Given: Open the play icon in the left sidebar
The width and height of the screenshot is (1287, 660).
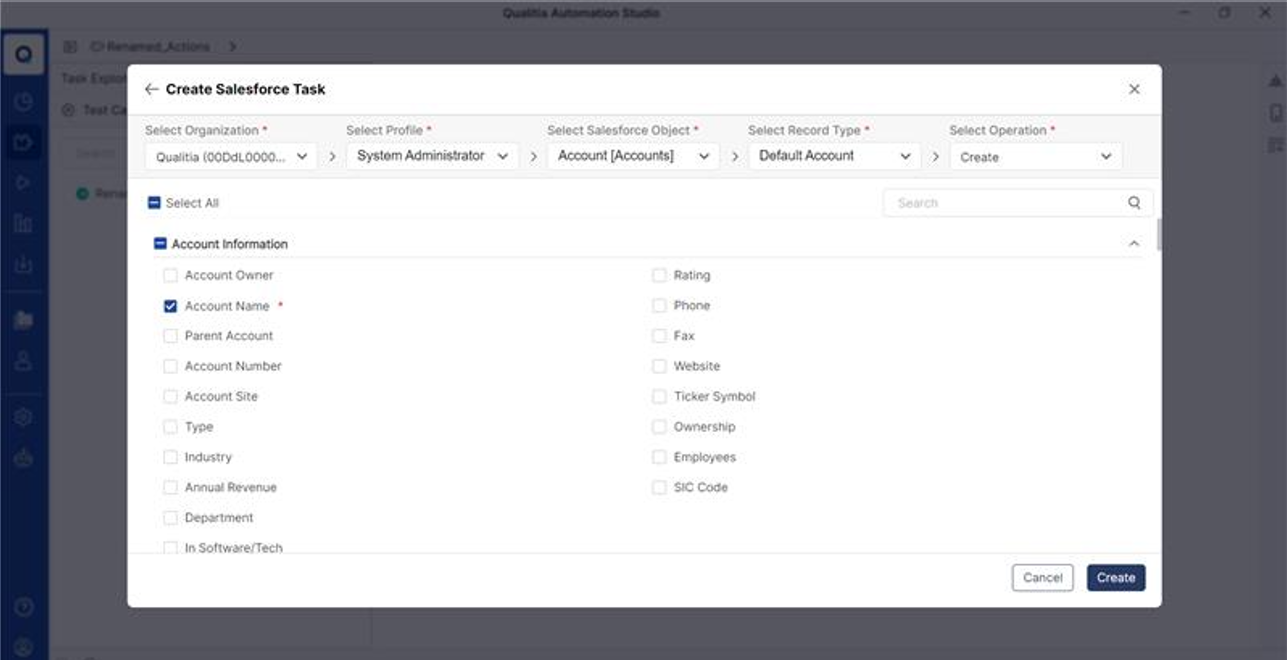Looking at the screenshot, I should click(24, 182).
